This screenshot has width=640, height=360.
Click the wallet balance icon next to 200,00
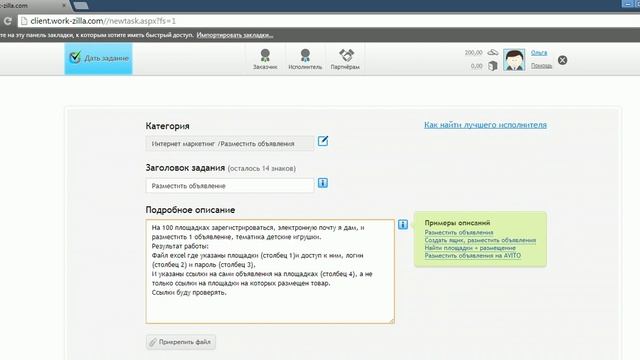pos(493,52)
